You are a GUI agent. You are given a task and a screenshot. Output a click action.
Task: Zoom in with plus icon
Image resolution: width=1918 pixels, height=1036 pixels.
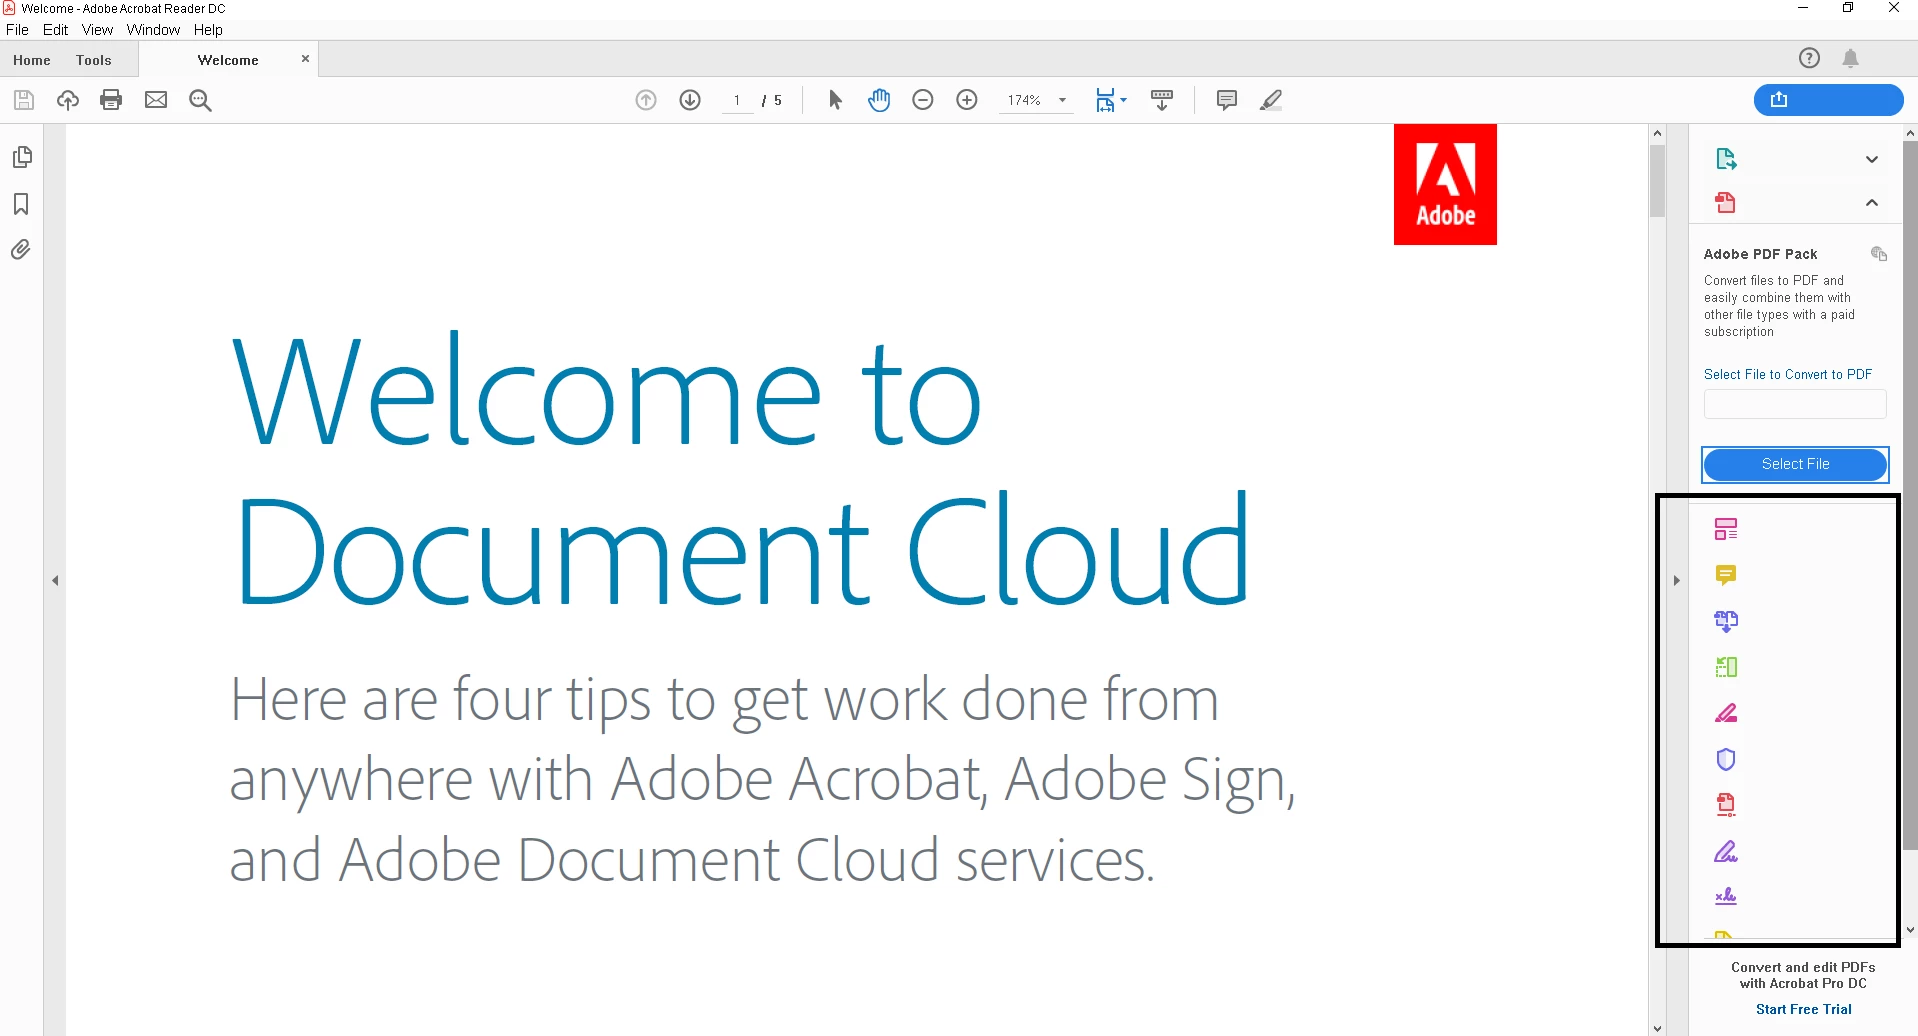click(967, 100)
